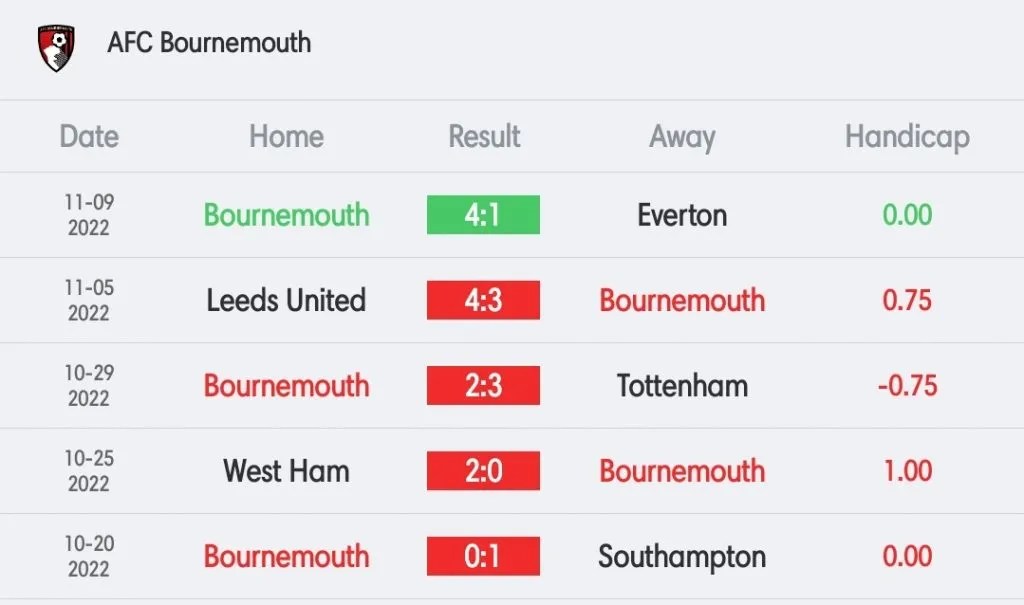This screenshot has width=1024, height=605.
Task: Click the Away column header
Action: coord(682,137)
